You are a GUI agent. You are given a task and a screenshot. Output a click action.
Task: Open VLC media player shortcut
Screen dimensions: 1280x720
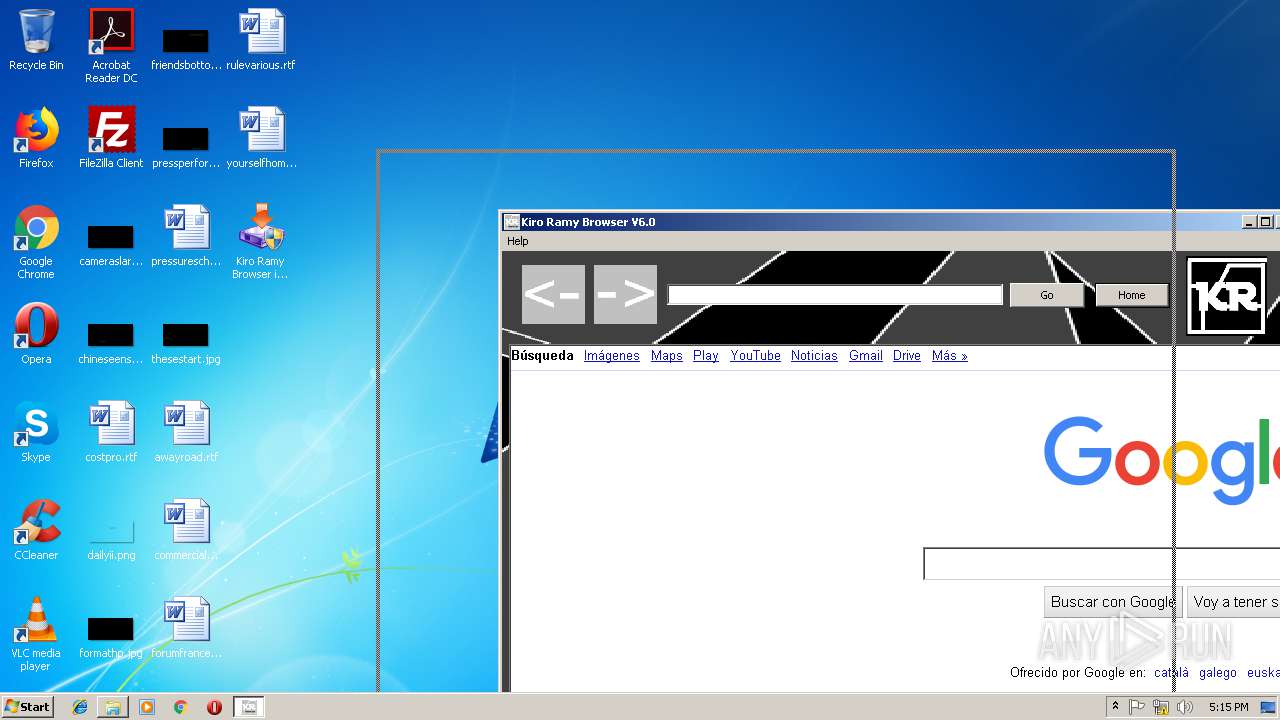[36, 634]
